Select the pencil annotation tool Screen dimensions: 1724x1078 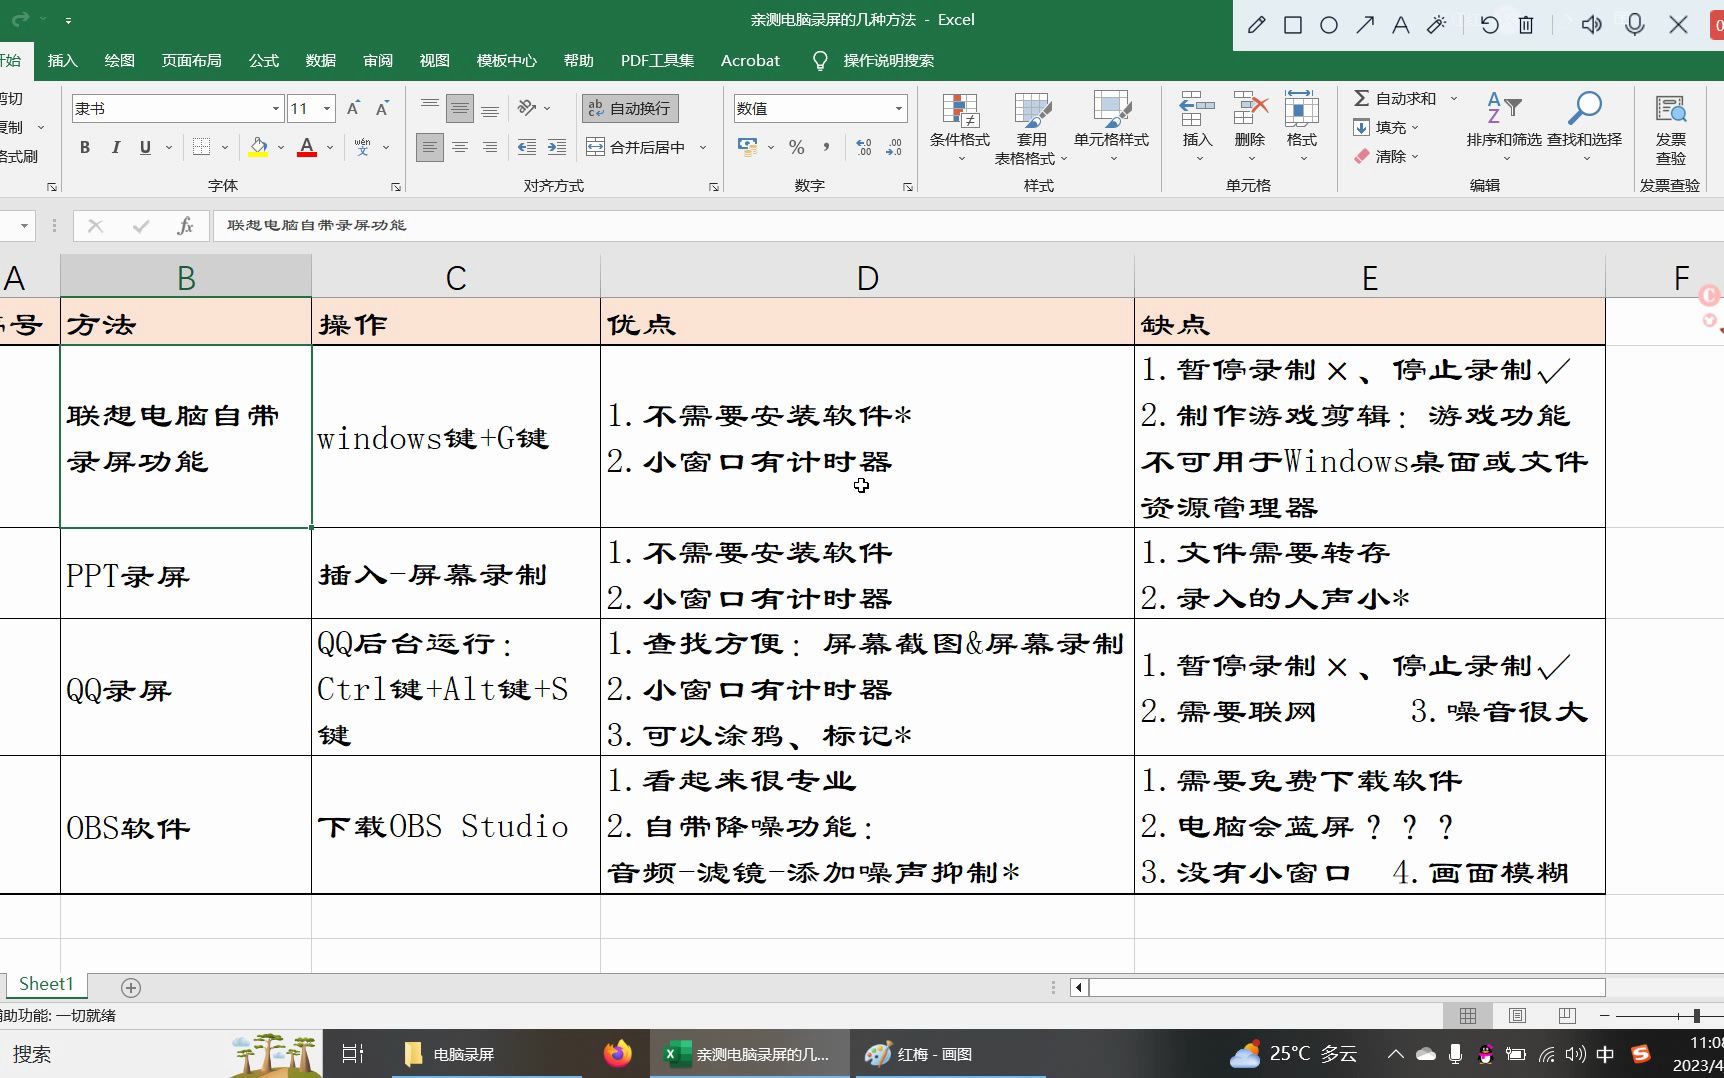click(1257, 25)
